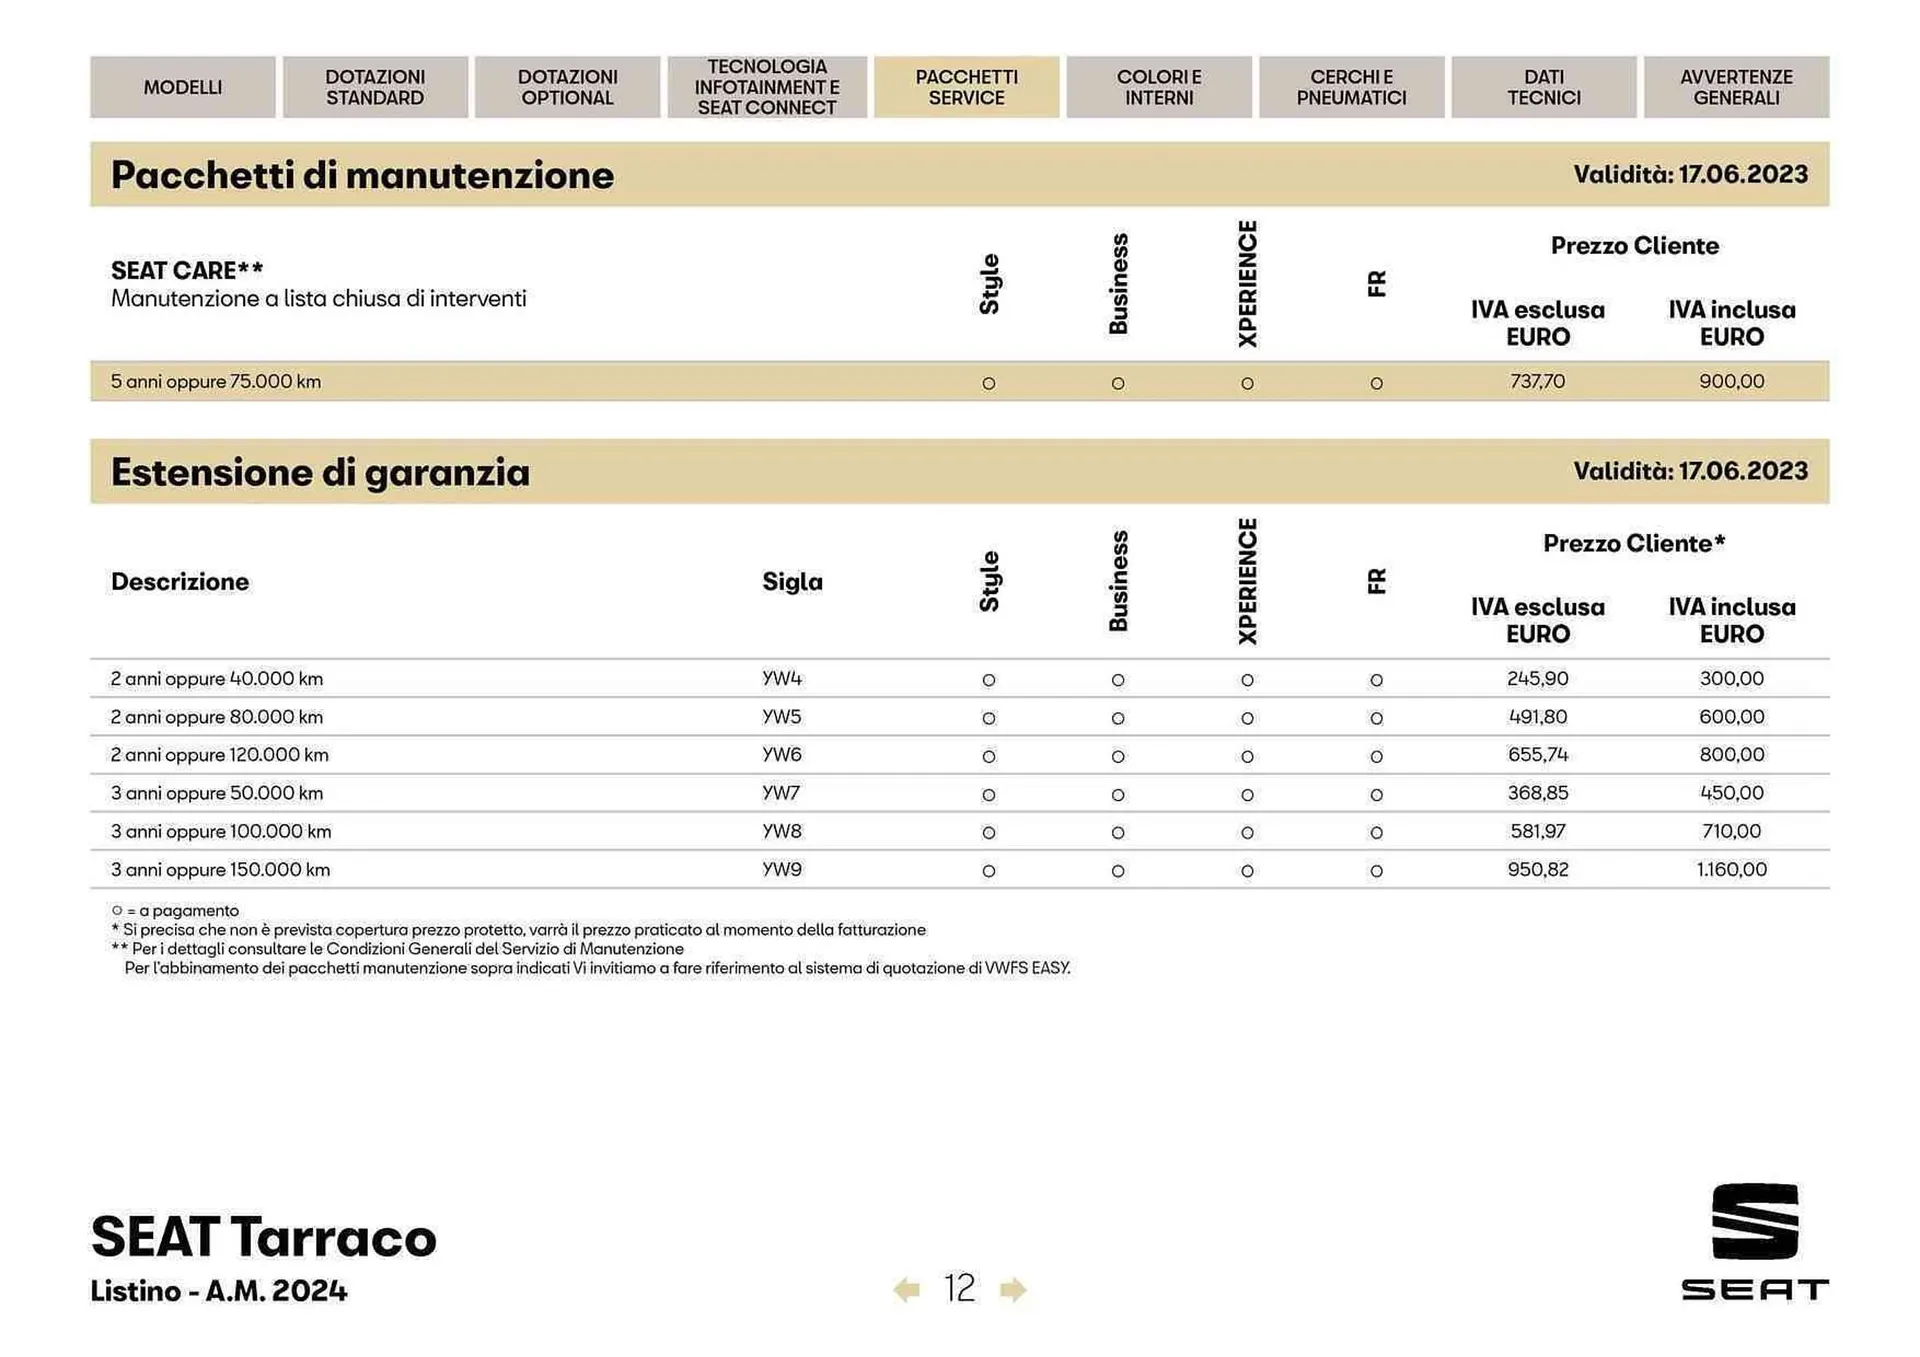Click price 710,00
This screenshot has width=1920, height=1357.
pos(1731,831)
